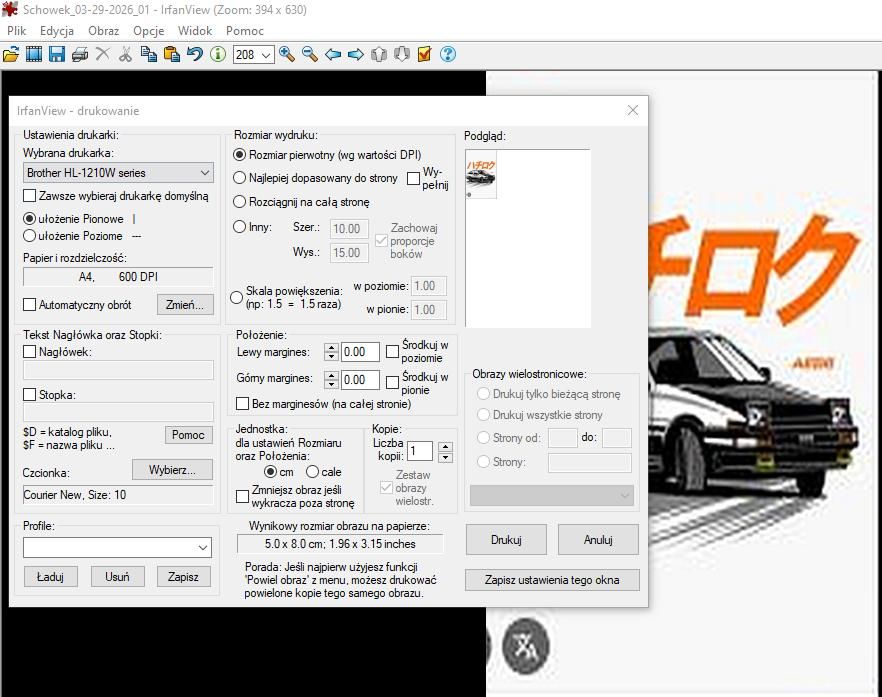Click the Copy toolbar icon
882x697 pixels.
[x=148, y=55]
